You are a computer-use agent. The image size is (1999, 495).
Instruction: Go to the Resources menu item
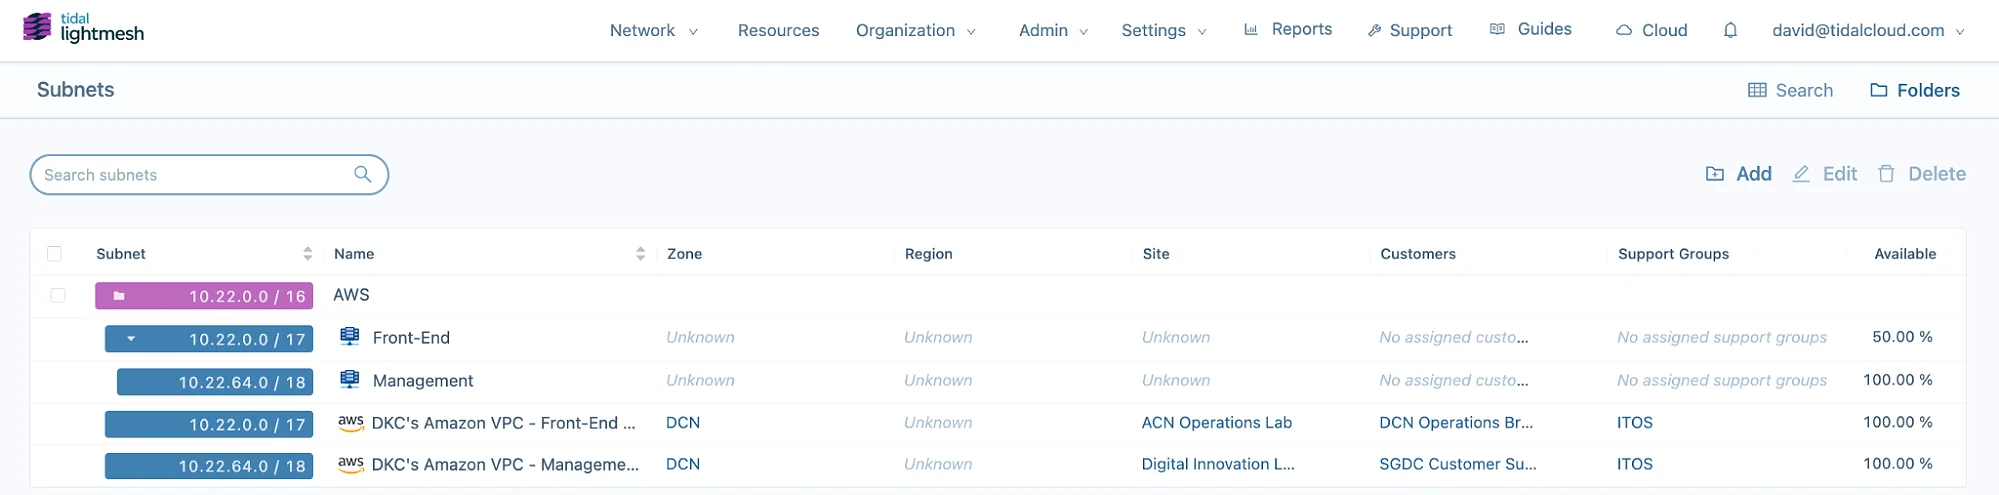pos(778,31)
